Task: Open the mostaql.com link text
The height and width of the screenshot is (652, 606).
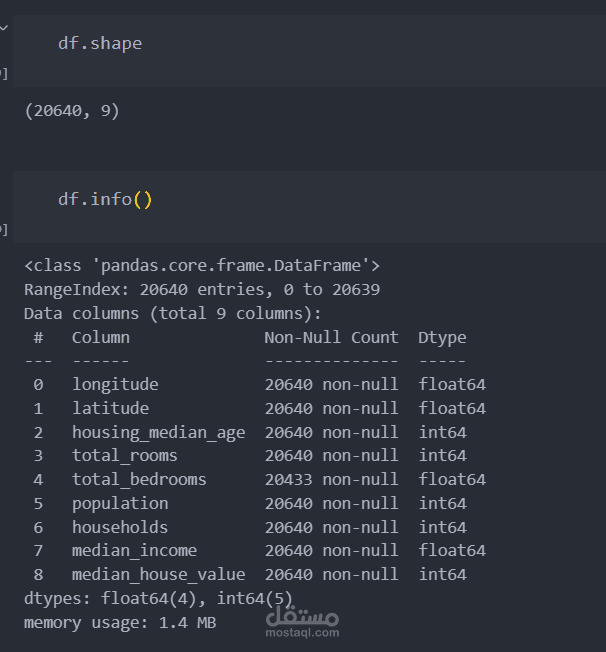Action: [302, 632]
